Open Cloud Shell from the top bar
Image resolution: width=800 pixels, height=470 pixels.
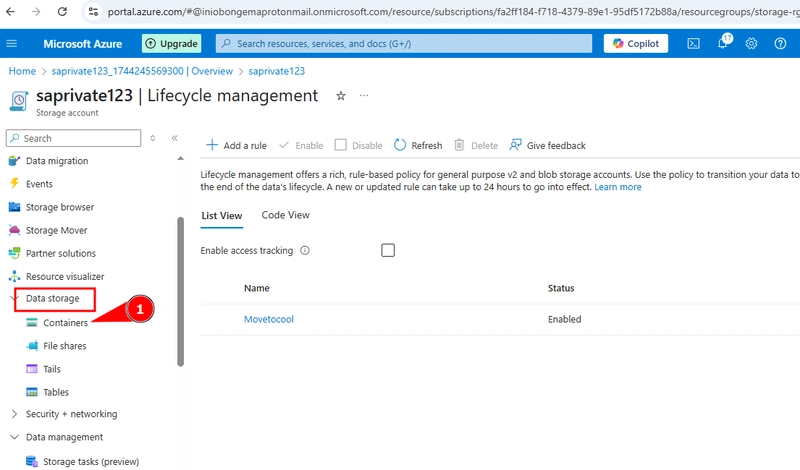click(693, 43)
